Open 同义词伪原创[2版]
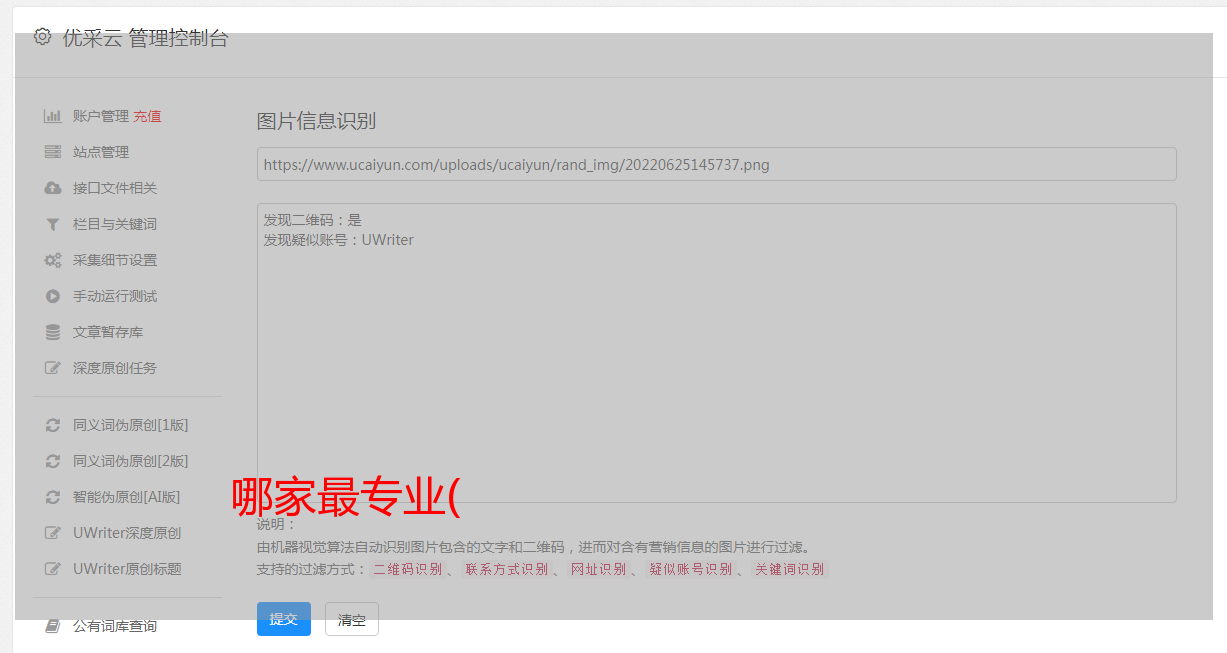1227x653 pixels. coord(131,461)
